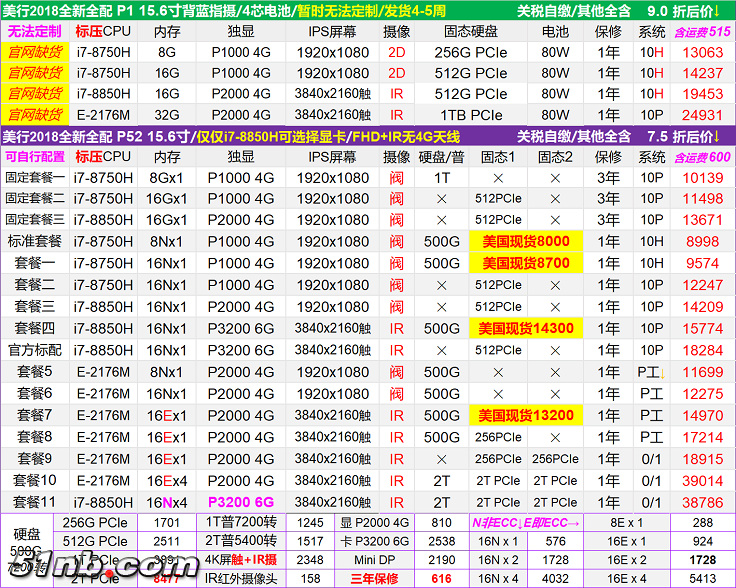Click the 可自行配置 header cell
The height and width of the screenshot is (588, 736).
(35, 157)
